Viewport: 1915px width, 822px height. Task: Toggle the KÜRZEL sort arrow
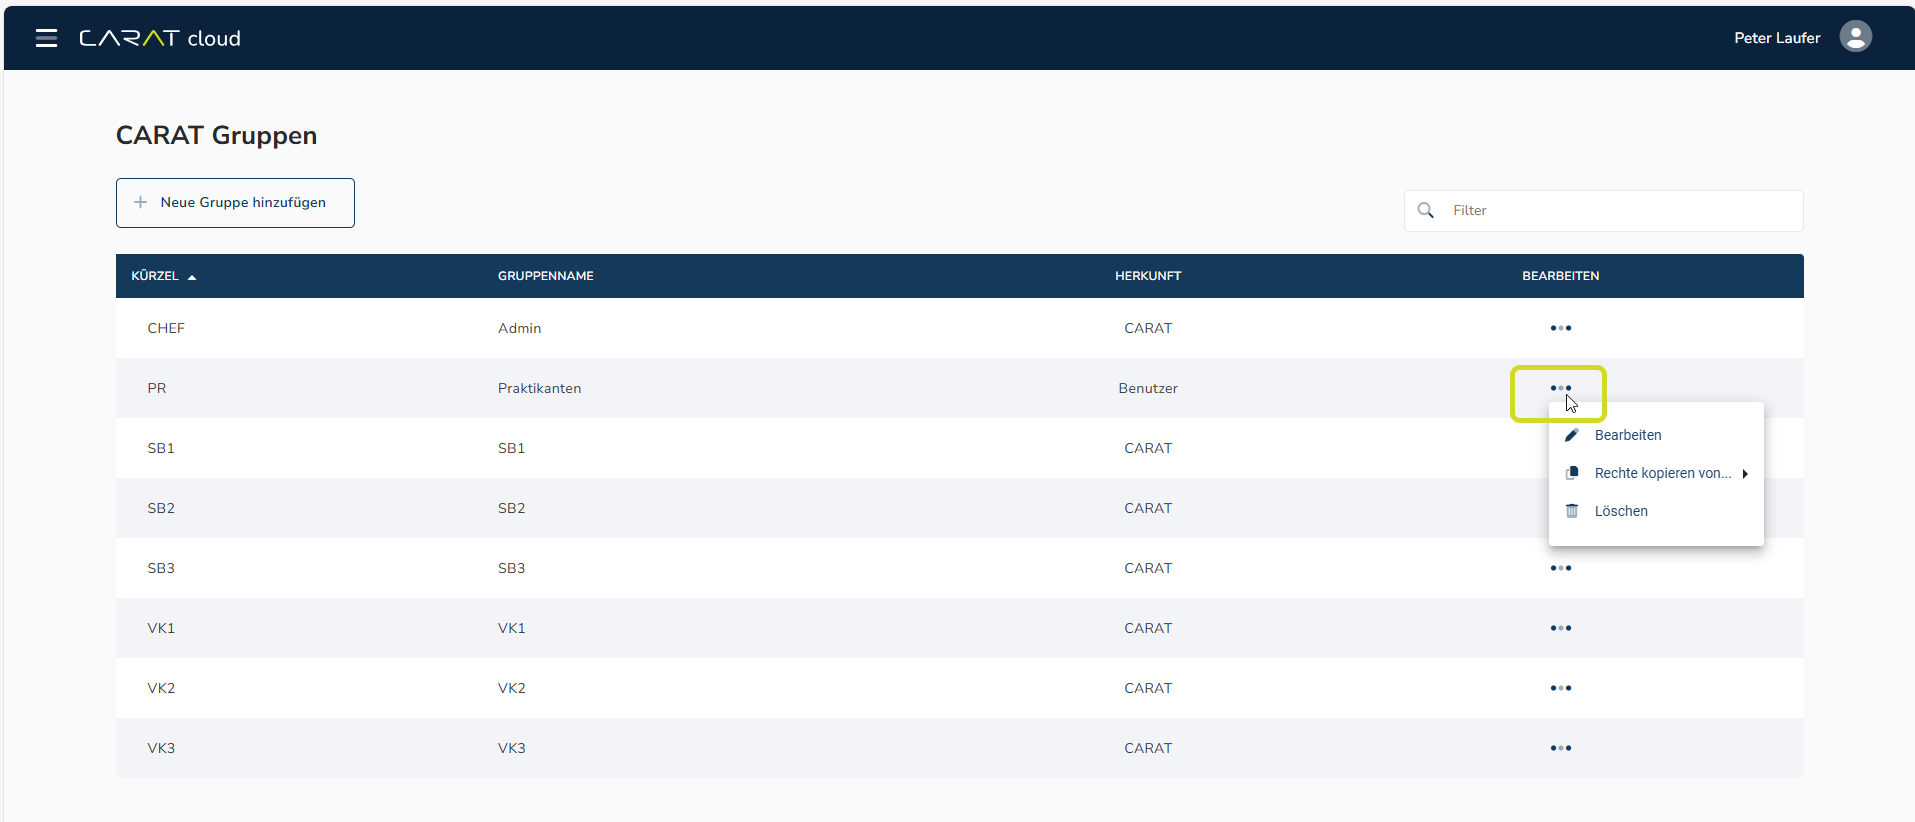coord(192,277)
